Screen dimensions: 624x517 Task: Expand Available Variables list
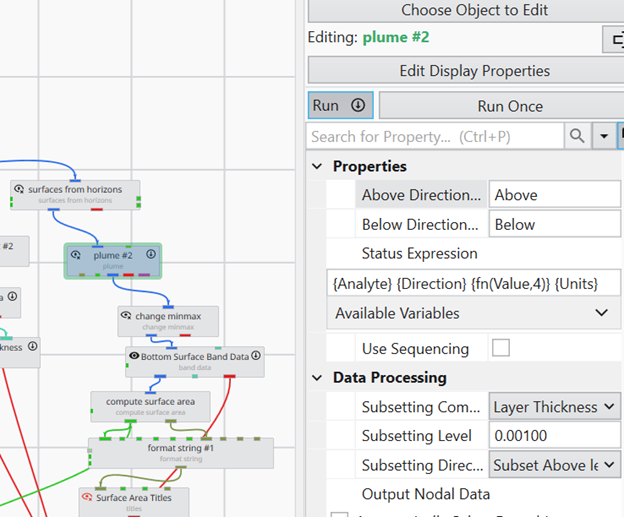[474, 313]
